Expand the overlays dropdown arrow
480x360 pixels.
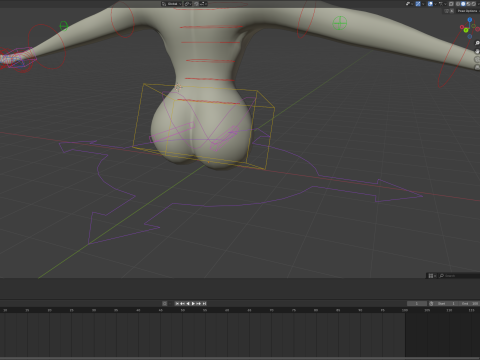pos(435,4)
